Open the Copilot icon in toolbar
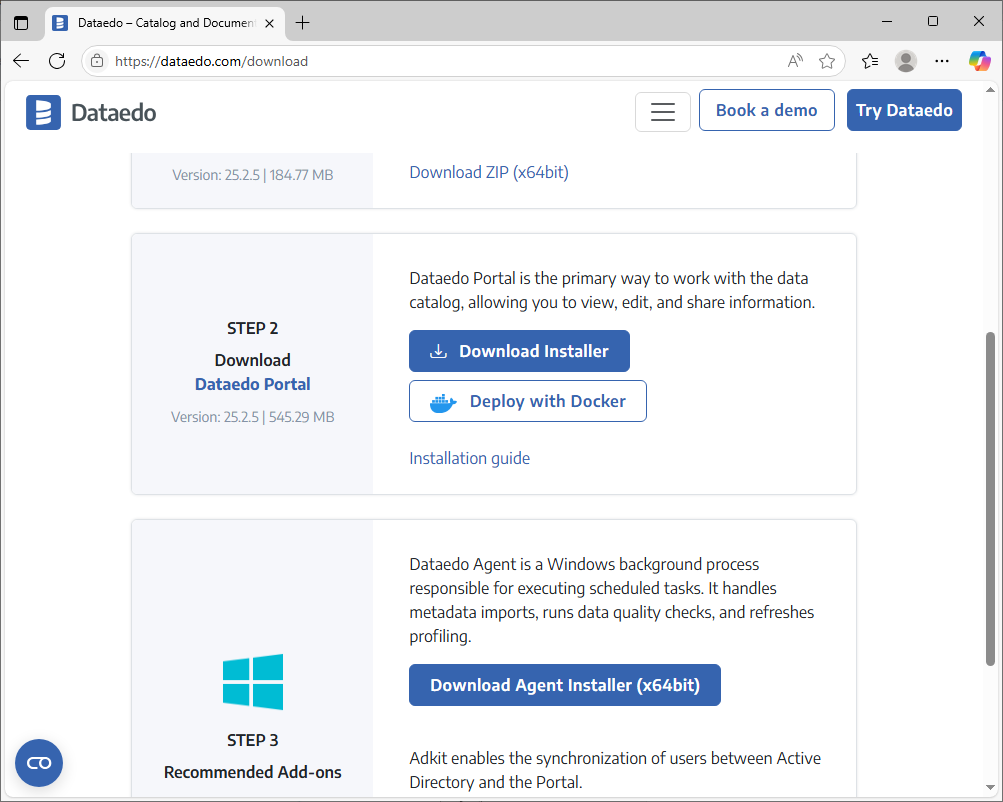The image size is (1003, 802). 979,61
